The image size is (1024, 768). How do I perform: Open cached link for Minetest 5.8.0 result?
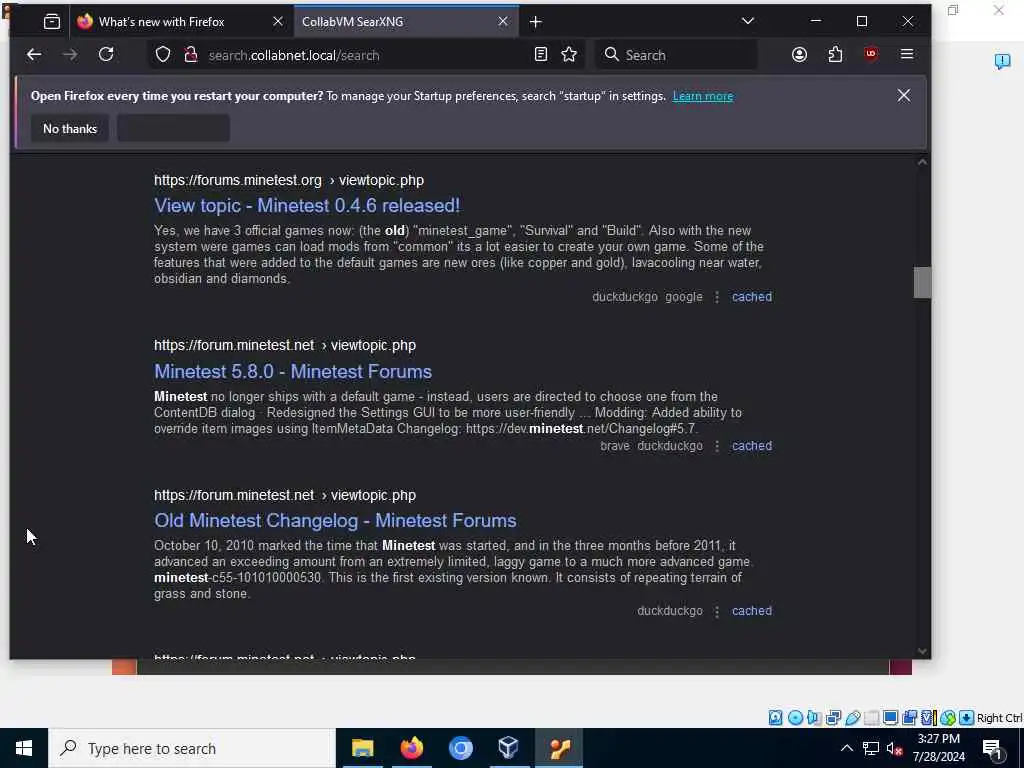coord(752,445)
